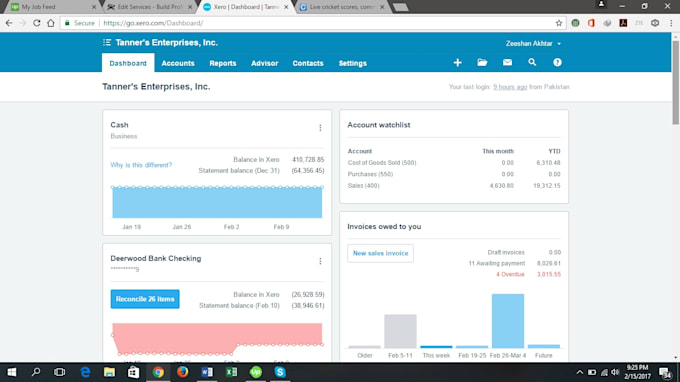Open the Cash widget three-dot menu
Screen dimensions: 680x382
(320, 128)
